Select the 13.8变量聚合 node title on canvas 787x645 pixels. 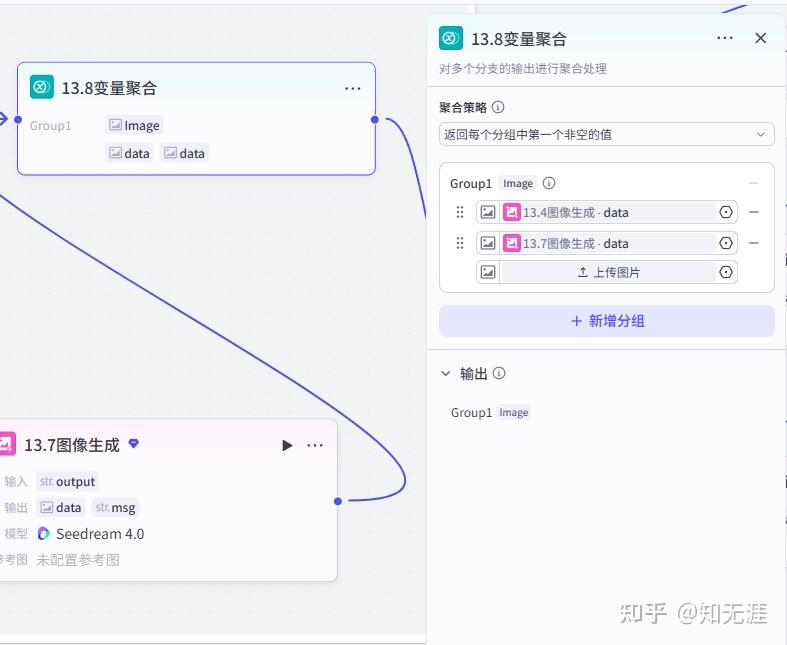coord(109,88)
